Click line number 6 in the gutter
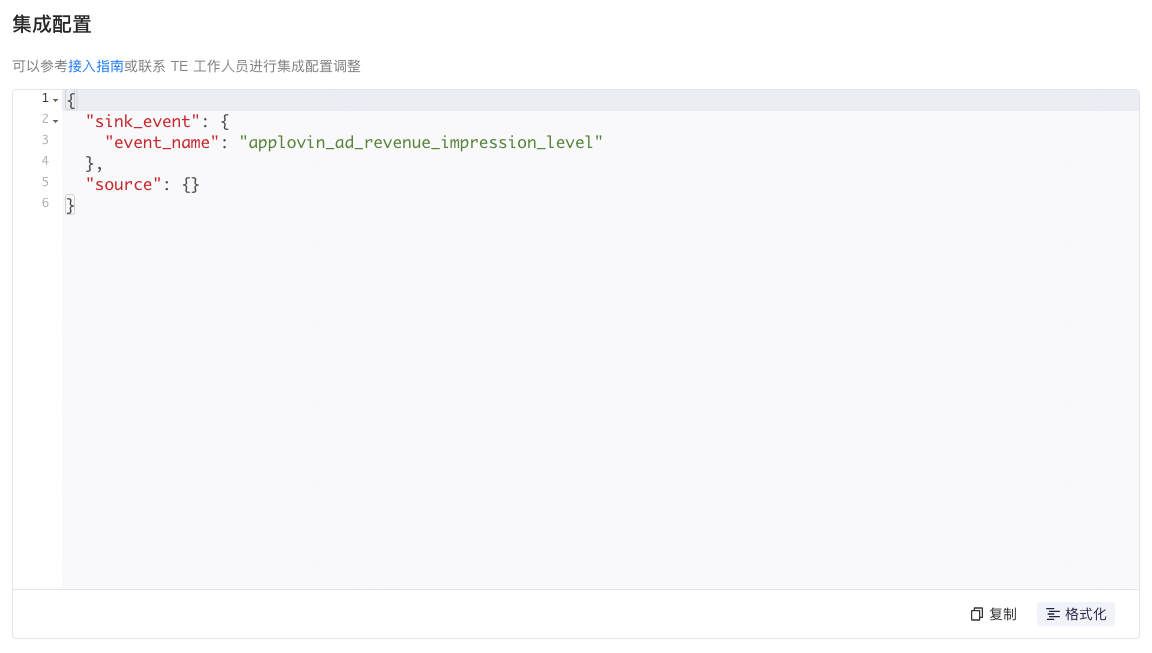The width and height of the screenshot is (1152, 653). [x=44, y=203]
